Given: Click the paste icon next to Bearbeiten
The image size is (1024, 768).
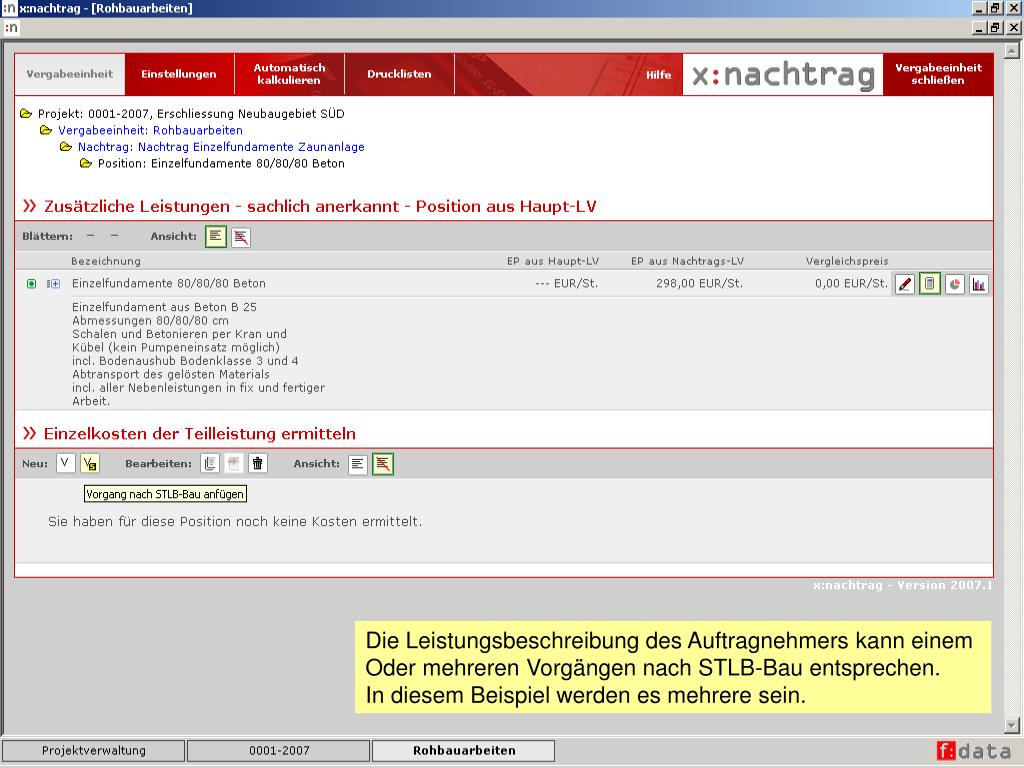Looking at the screenshot, I should (233, 464).
